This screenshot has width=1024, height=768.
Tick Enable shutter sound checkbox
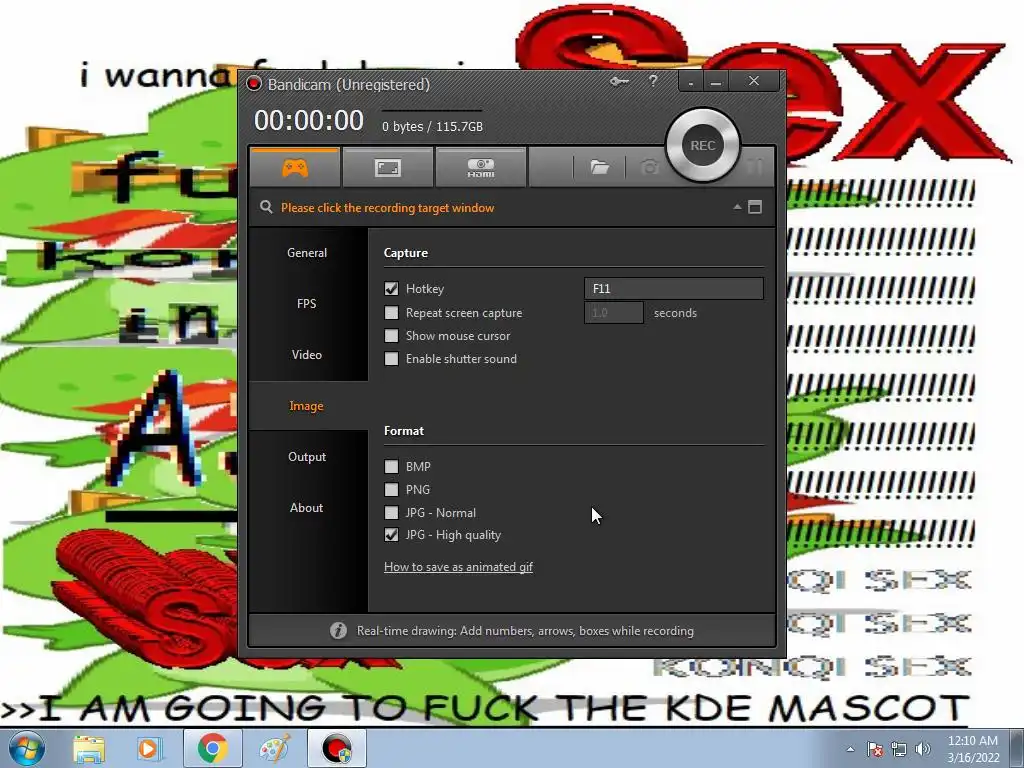tap(391, 359)
